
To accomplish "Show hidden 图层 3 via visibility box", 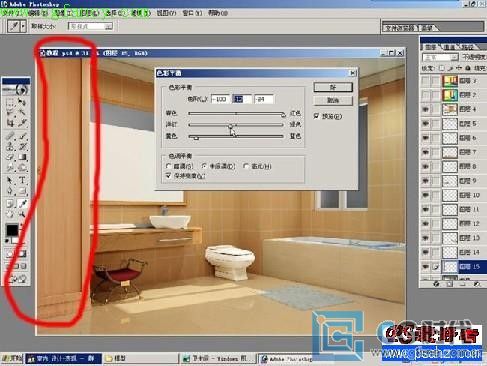I will point(425,81).
